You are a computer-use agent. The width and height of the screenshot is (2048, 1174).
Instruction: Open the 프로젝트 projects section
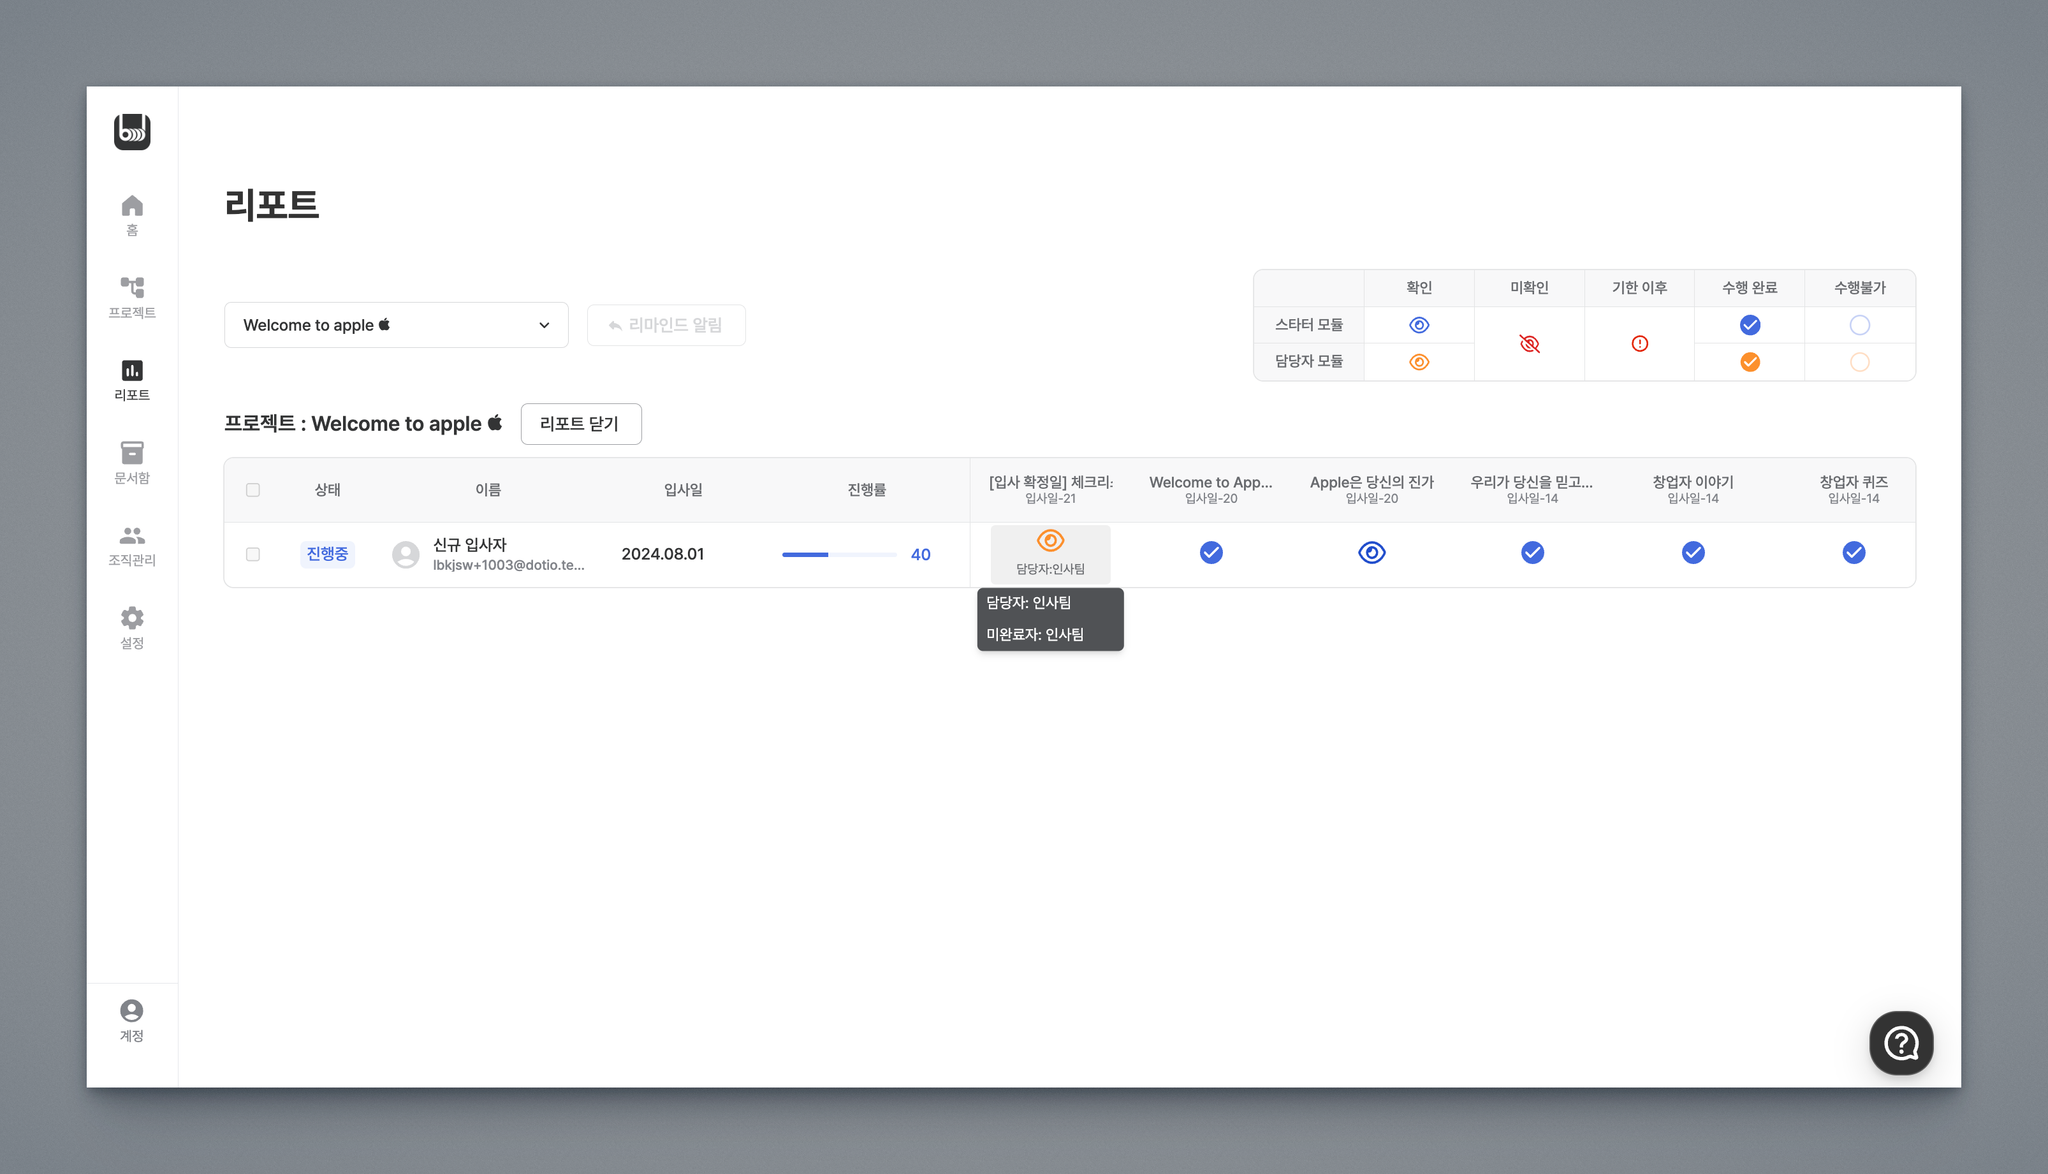point(132,297)
